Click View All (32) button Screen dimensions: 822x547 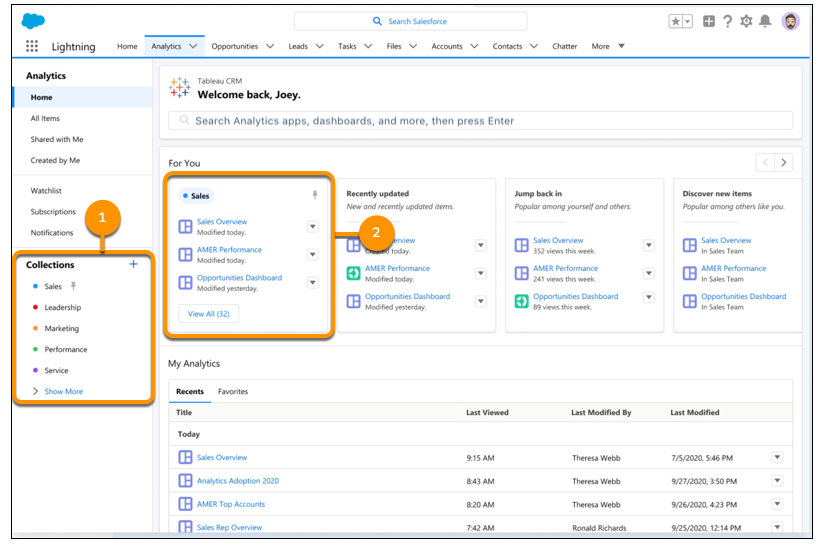tap(209, 314)
